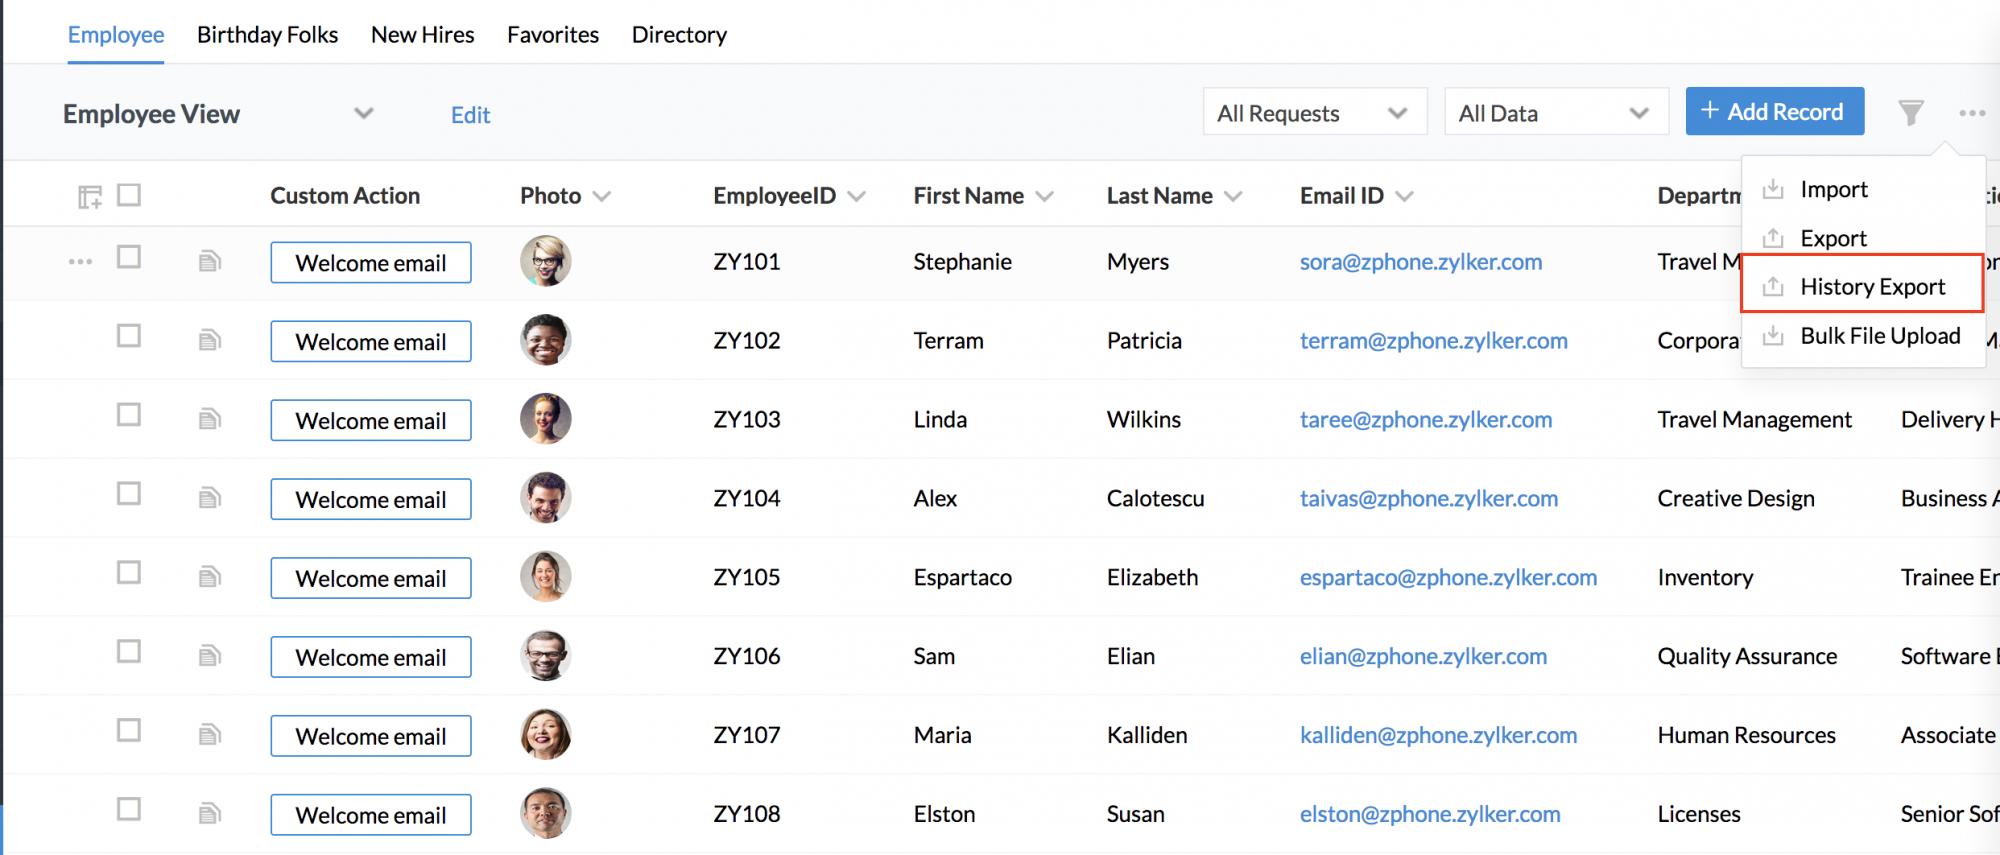The width and height of the screenshot is (2000, 855).
Task: Switch to the New Hires tab
Action: point(422,34)
